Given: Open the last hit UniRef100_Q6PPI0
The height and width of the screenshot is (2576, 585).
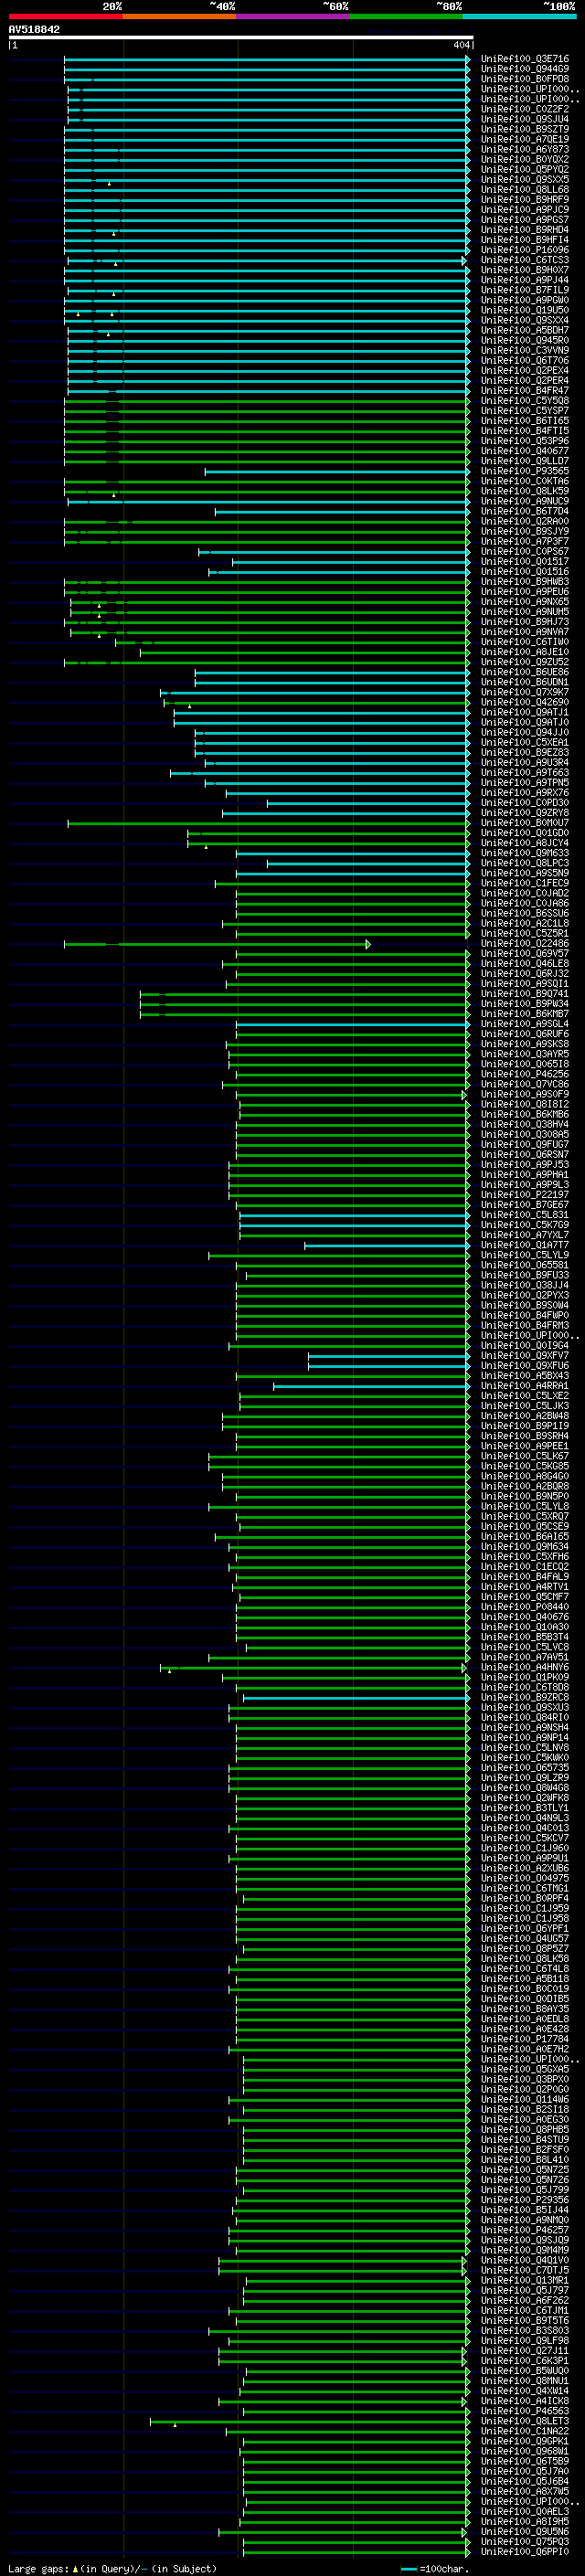Looking at the screenshot, I should (x=525, y=2552).
